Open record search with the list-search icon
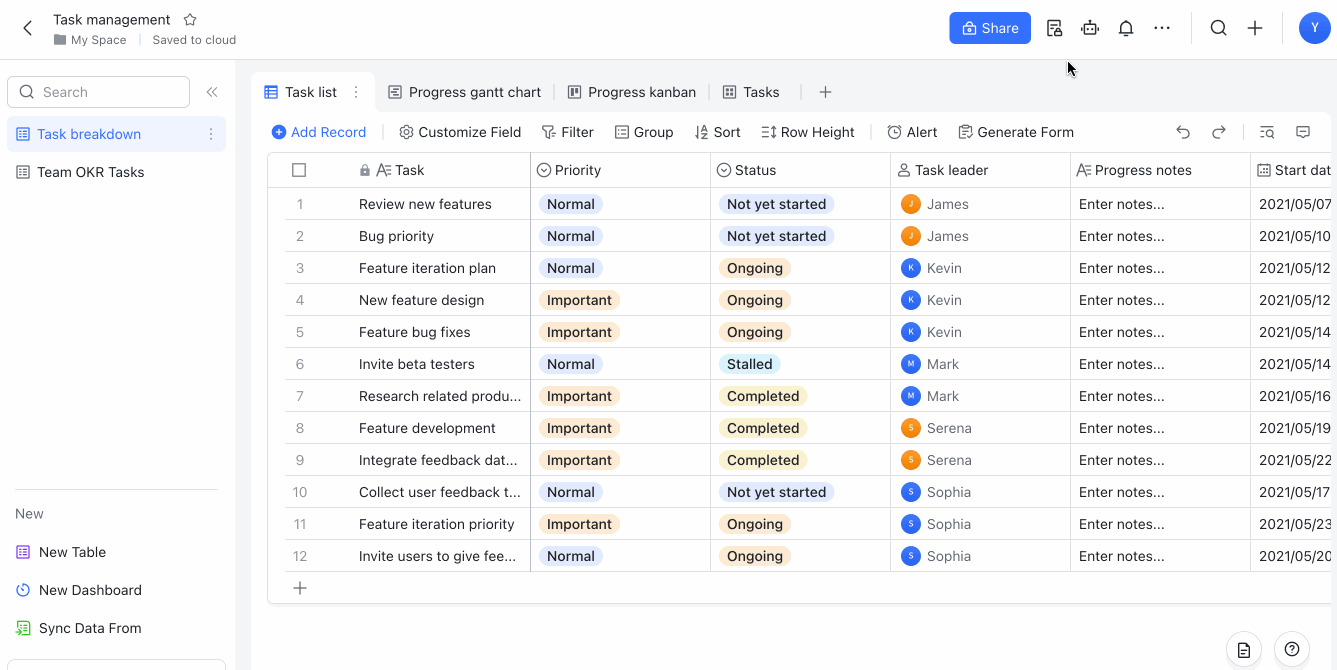1337x670 pixels. pyautogui.click(x=1266, y=131)
